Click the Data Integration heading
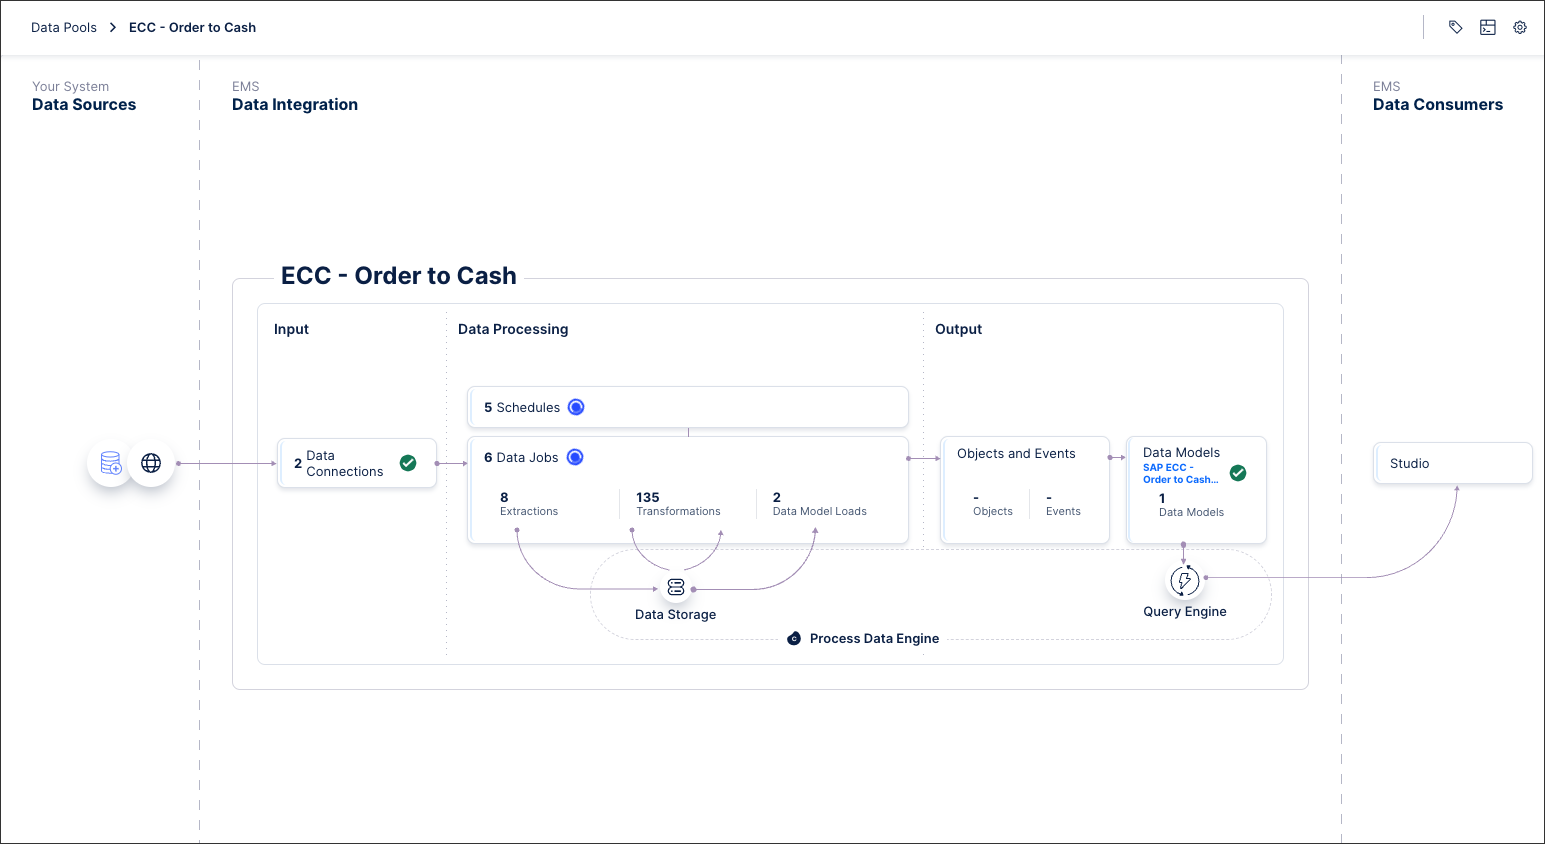The width and height of the screenshot is (1545, 844). point(295,105)
